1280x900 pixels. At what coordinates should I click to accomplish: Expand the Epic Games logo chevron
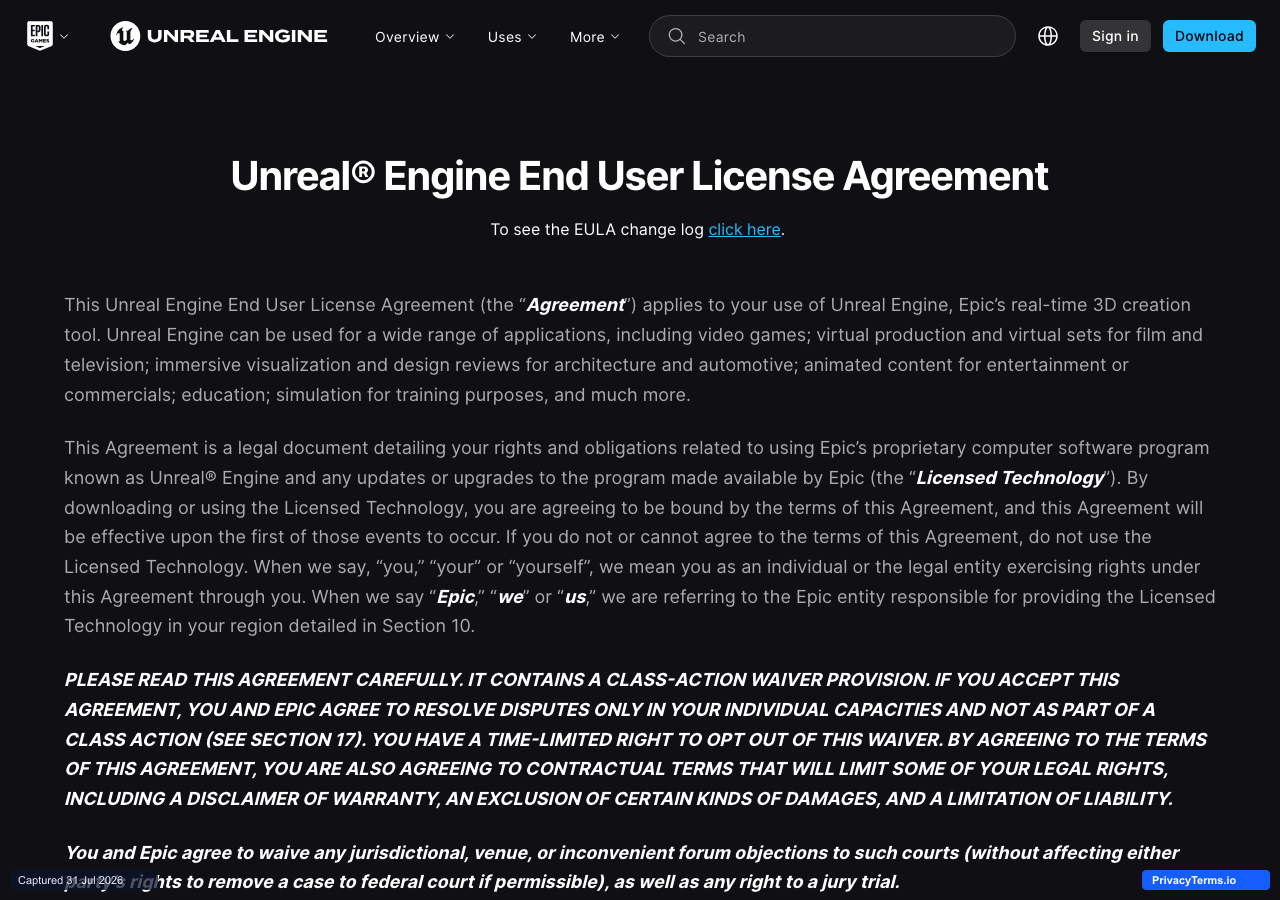coord(64,36)
